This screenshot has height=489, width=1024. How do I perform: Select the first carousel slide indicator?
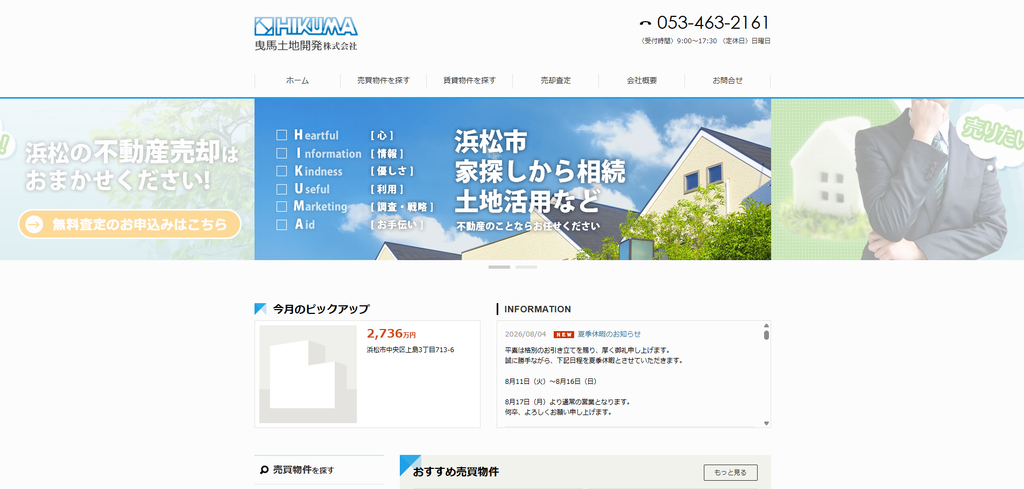point(499,267)
